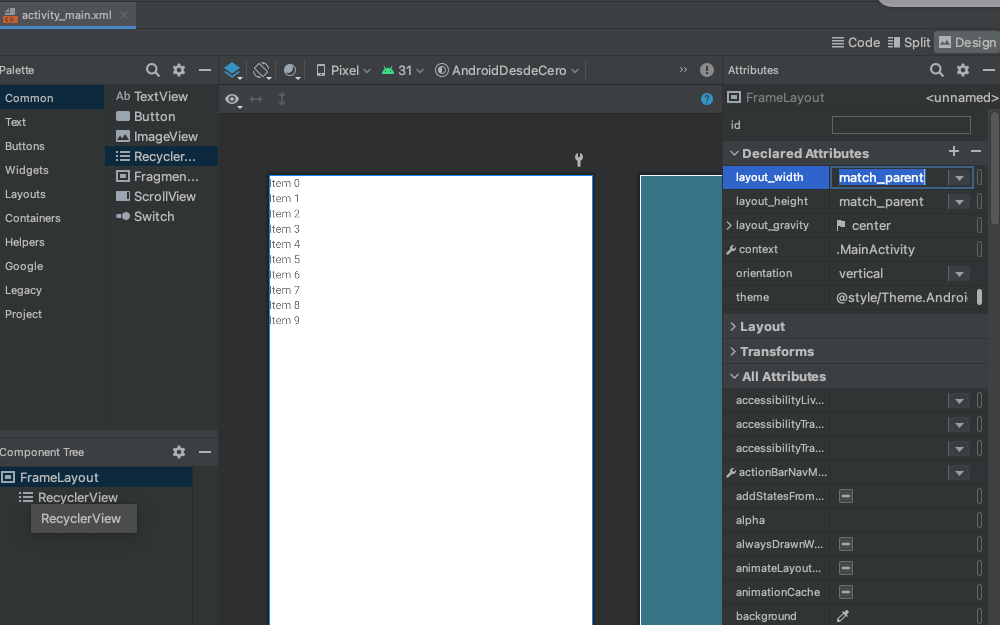Toggle night mode icon in toolbar
The height and width of the screenshot is (625, 1000).
(x=291, y=70)
